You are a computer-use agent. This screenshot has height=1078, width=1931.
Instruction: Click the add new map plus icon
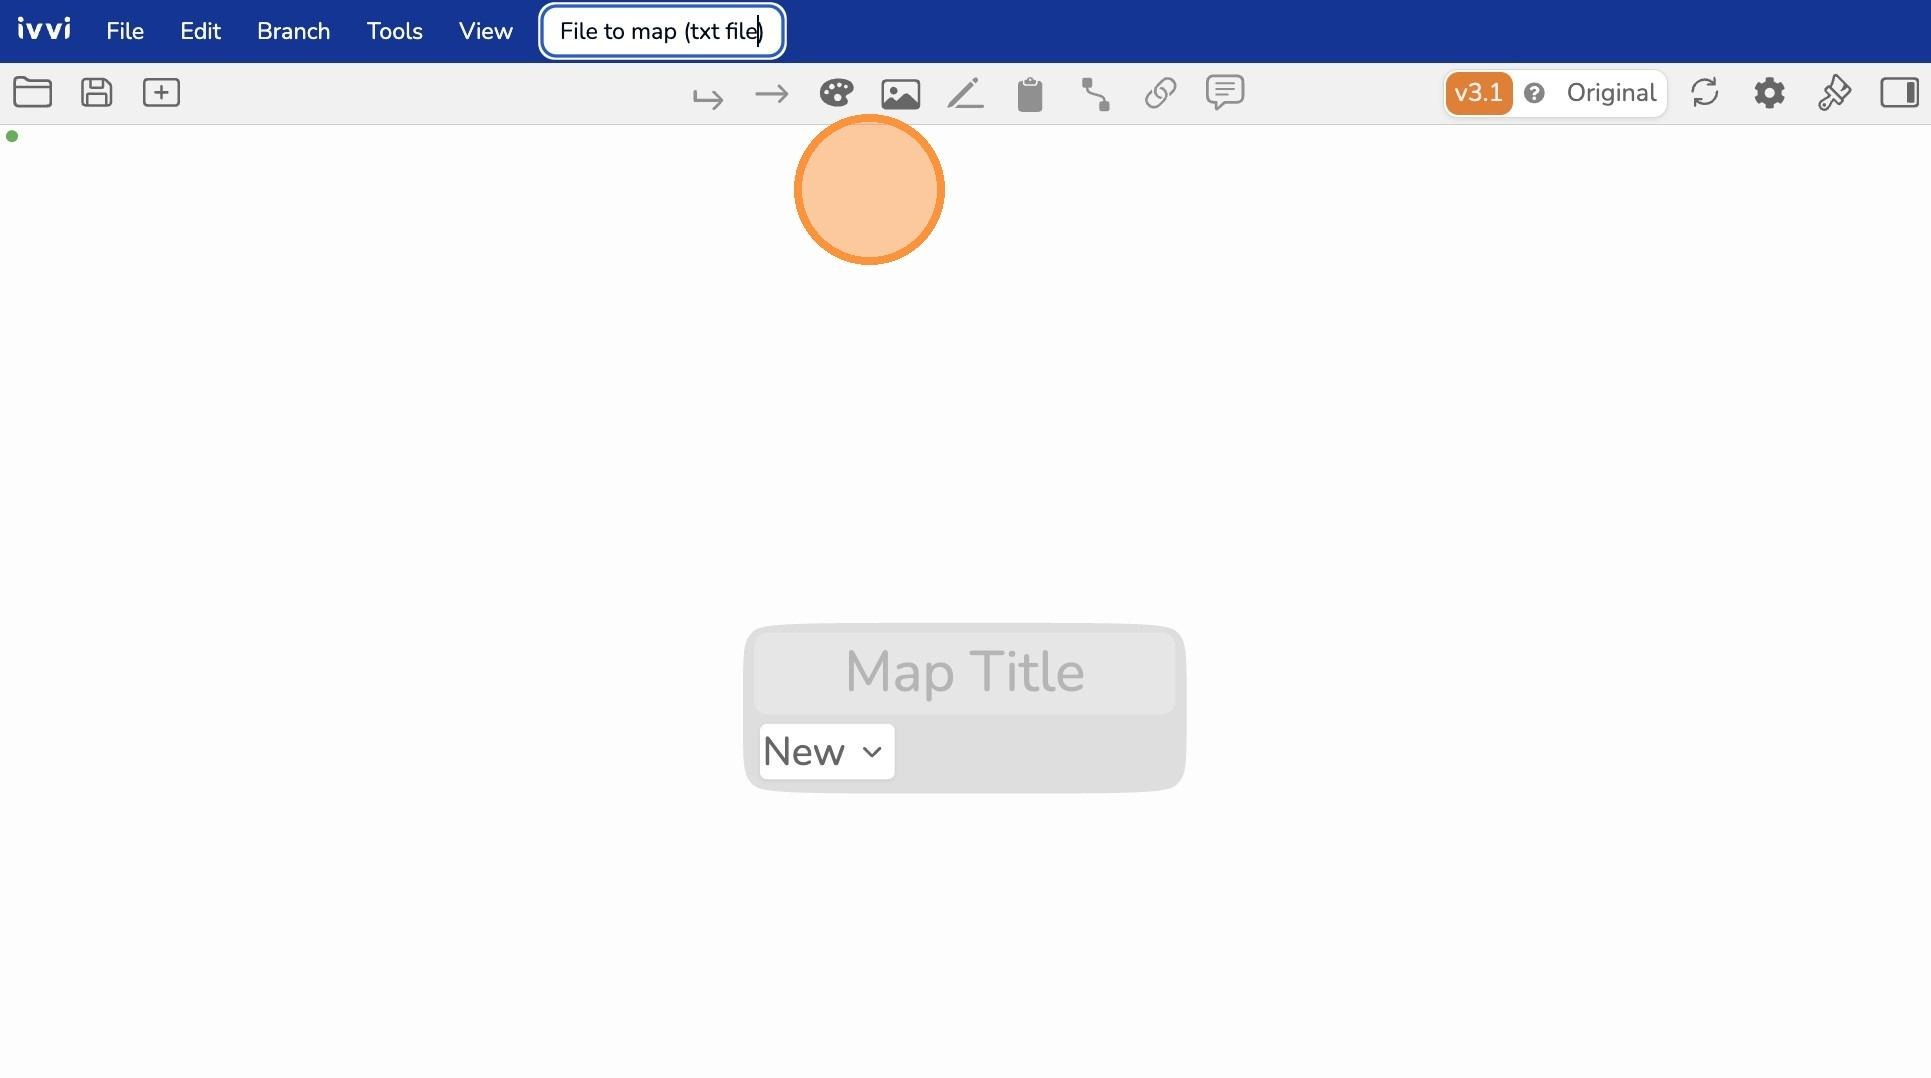[161, 93]
